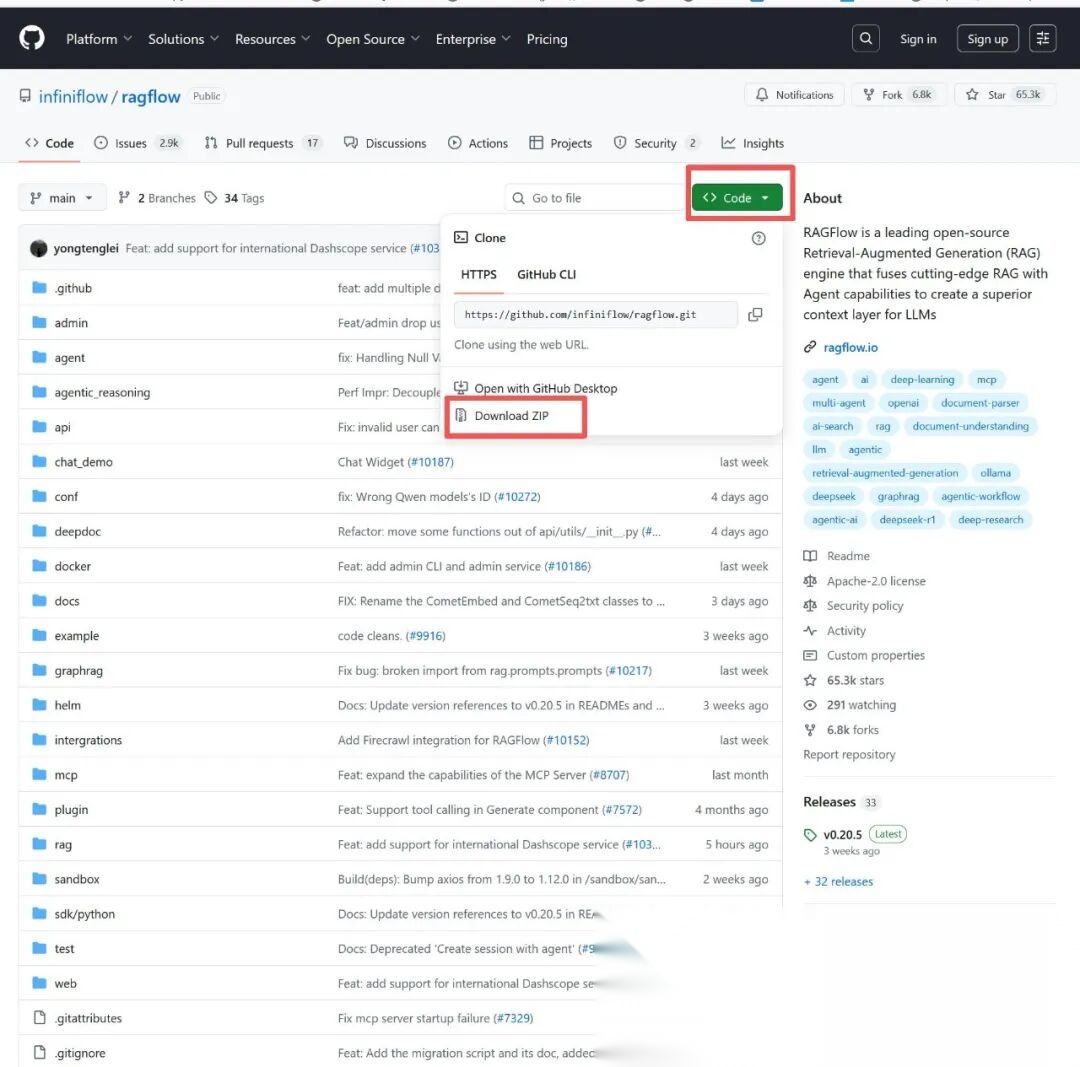Viewport: 1080px width, 1067px height.
Task: Star the ragflow repository
Action: point(1004,95)
